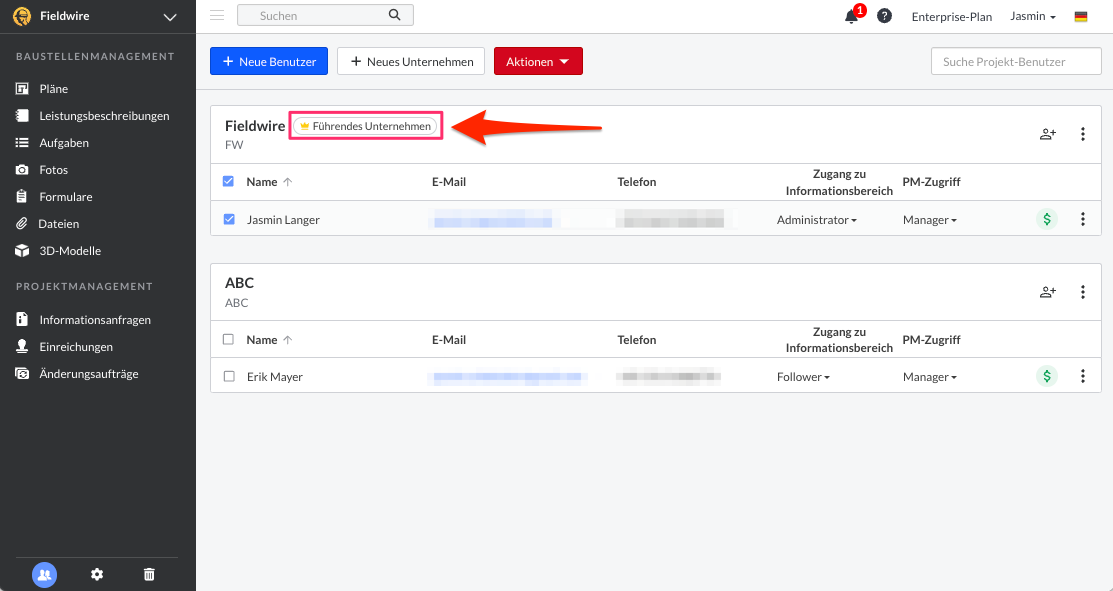Click the Neue Benutzer button
1113x591 pixels.
(269, 62)
